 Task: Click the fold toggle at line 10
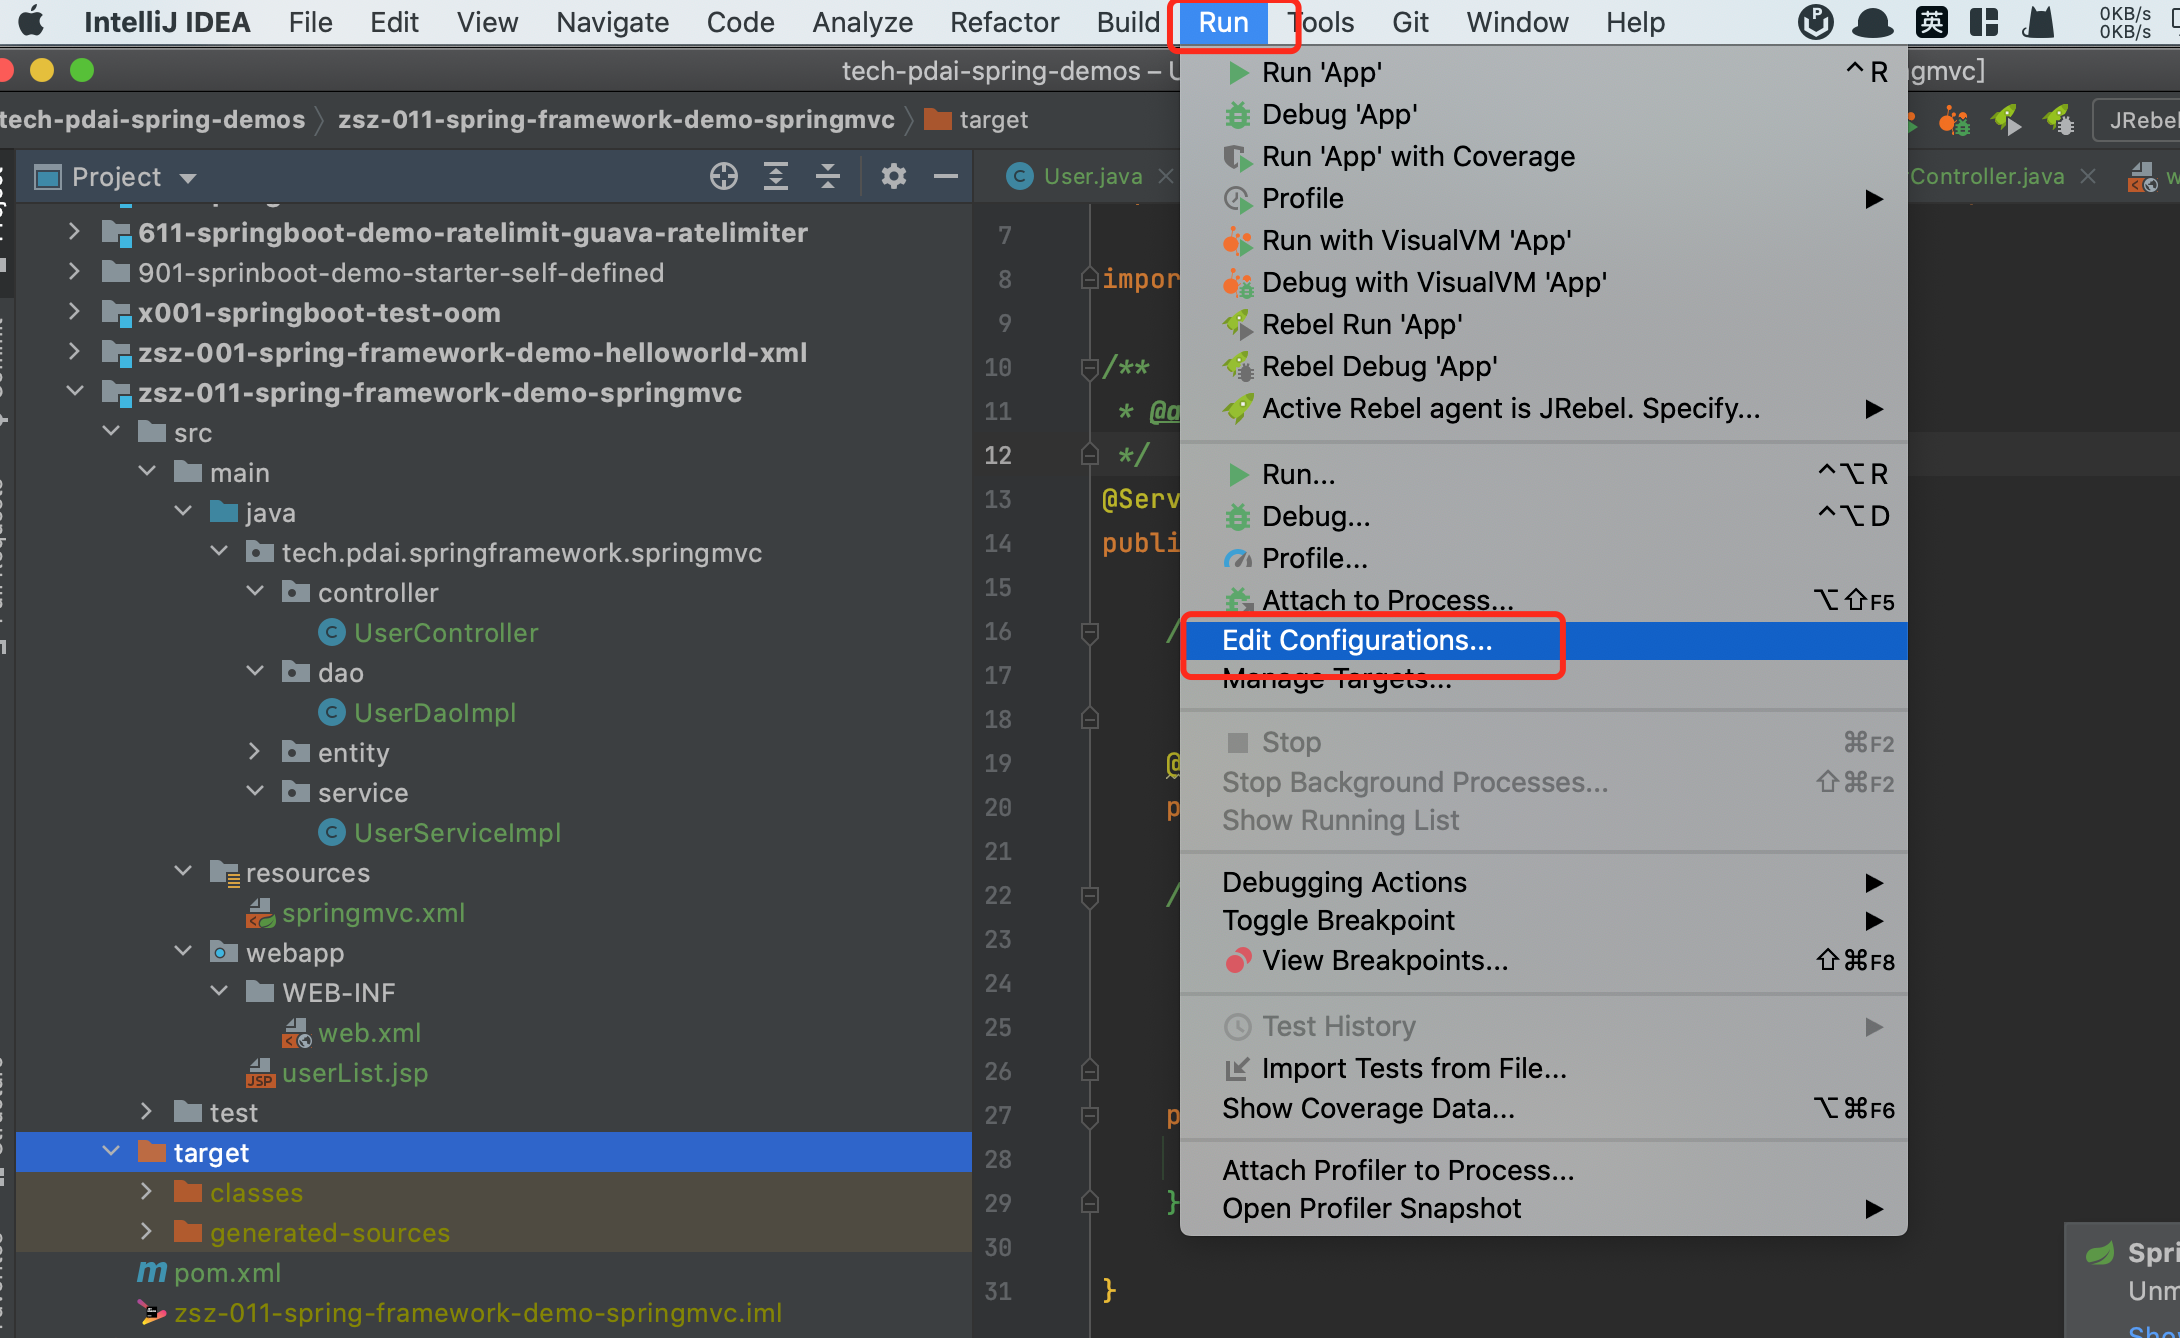pyautogui.click(x=1090, y=368)
